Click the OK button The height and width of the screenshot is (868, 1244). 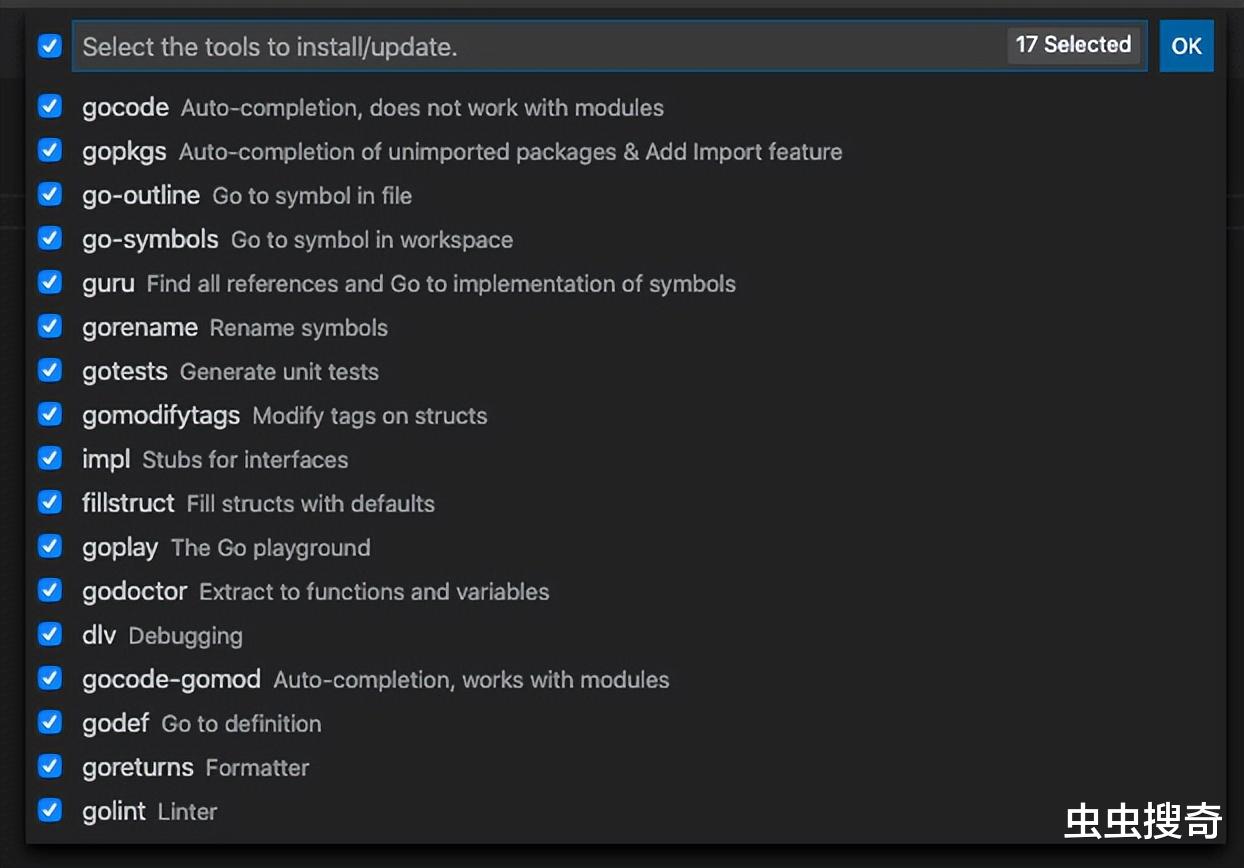pos(1187,46)
